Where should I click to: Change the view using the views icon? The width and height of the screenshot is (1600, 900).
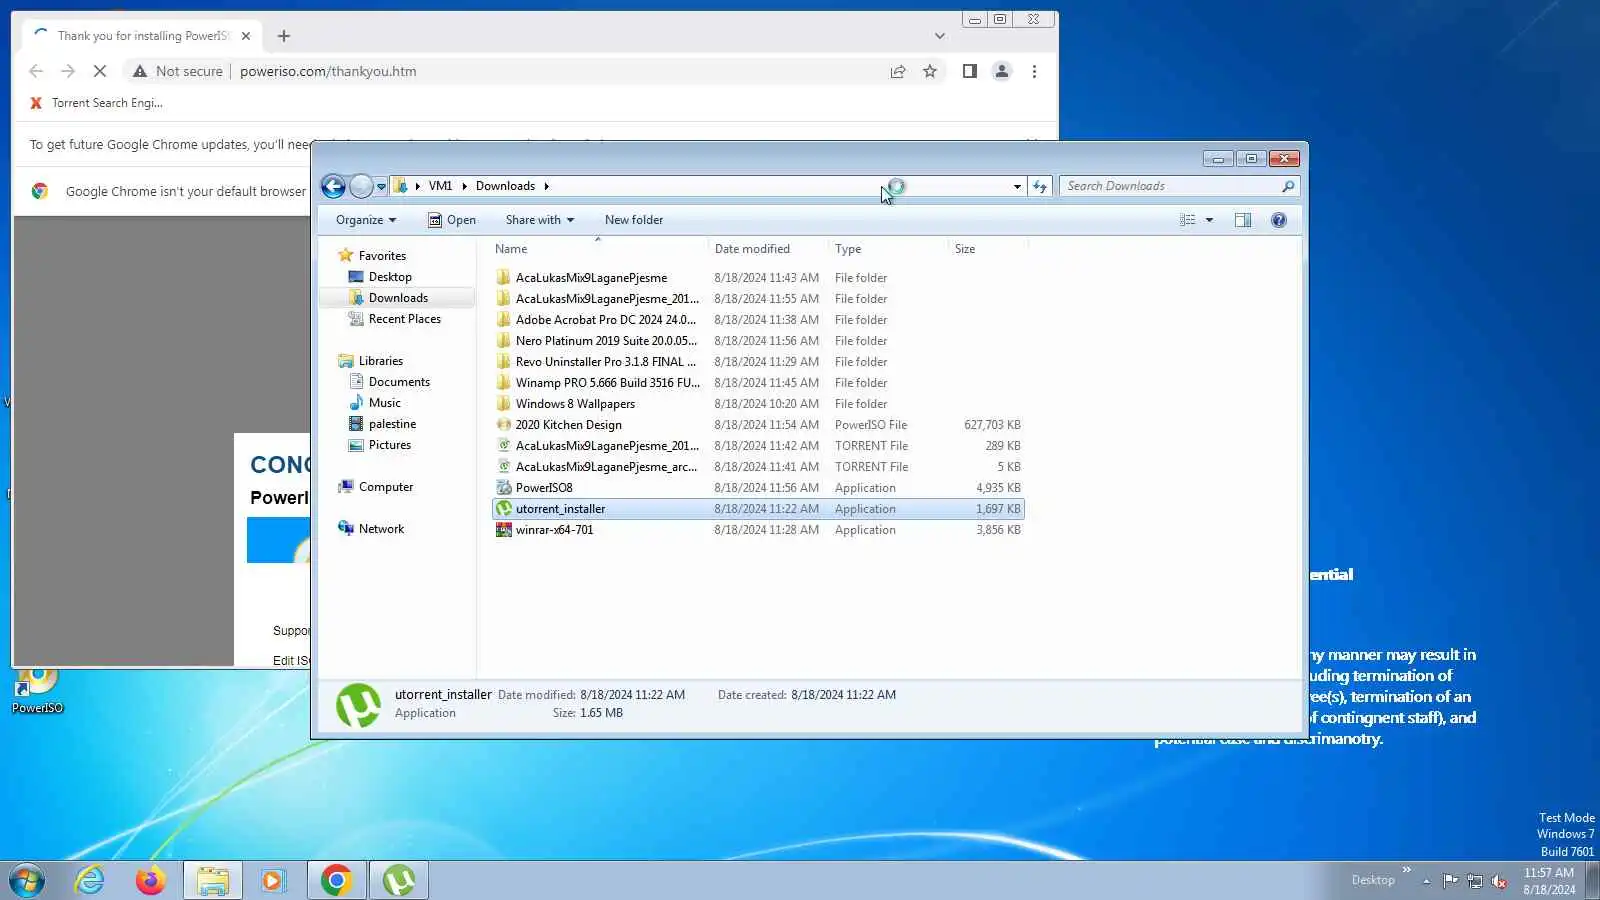click(1187, 220)
